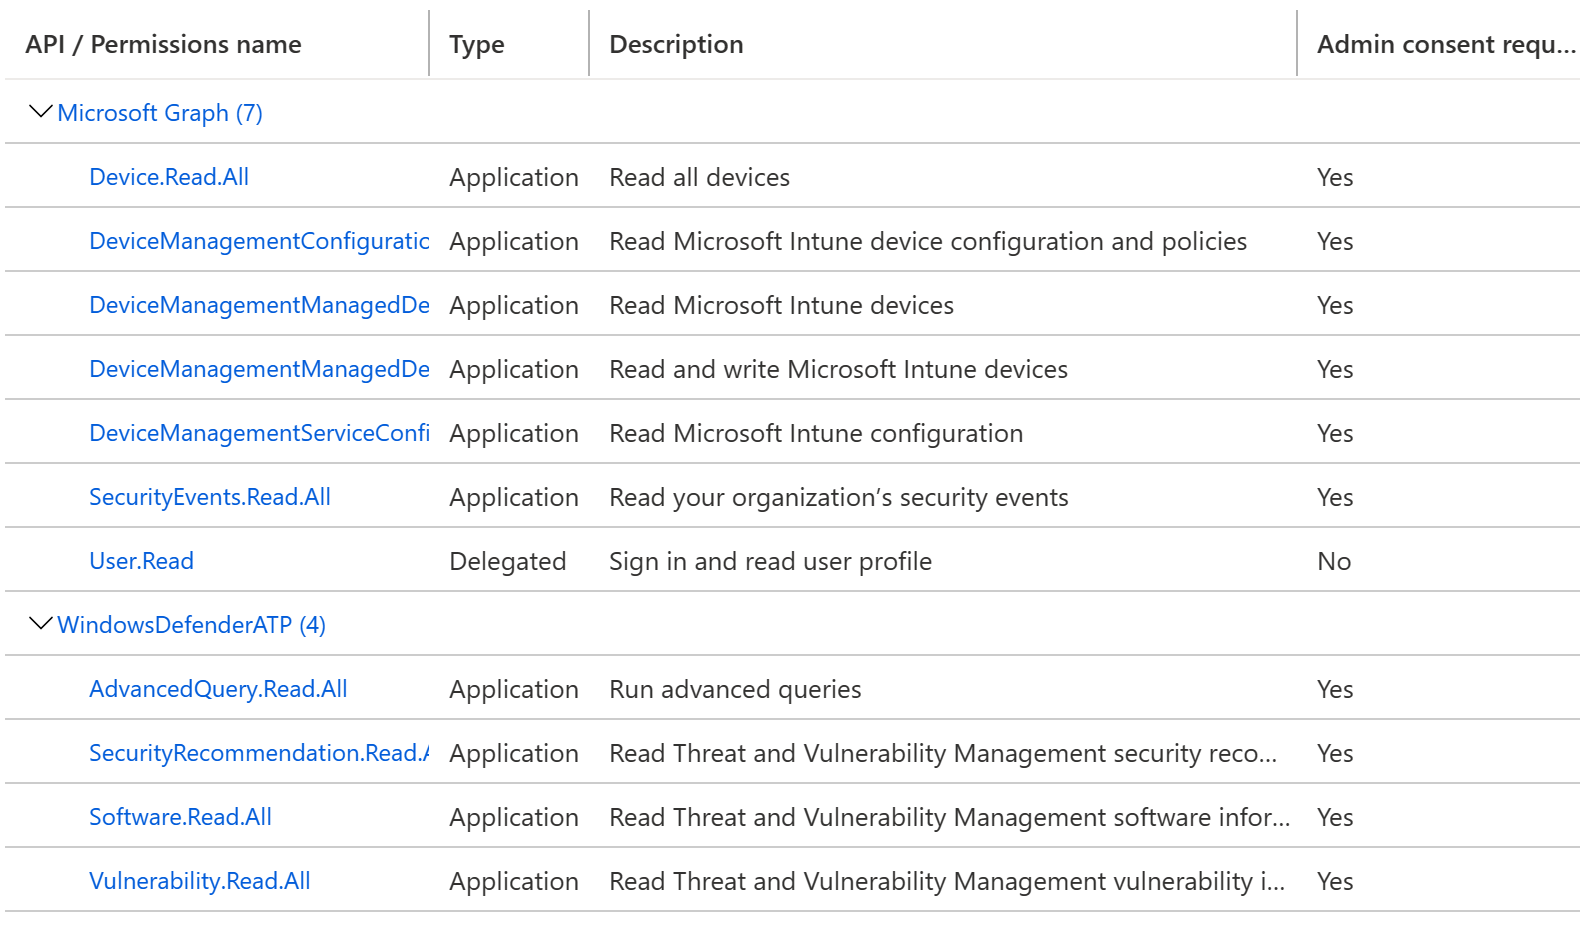Open the Software.Read.All permission

click(180, 817)
